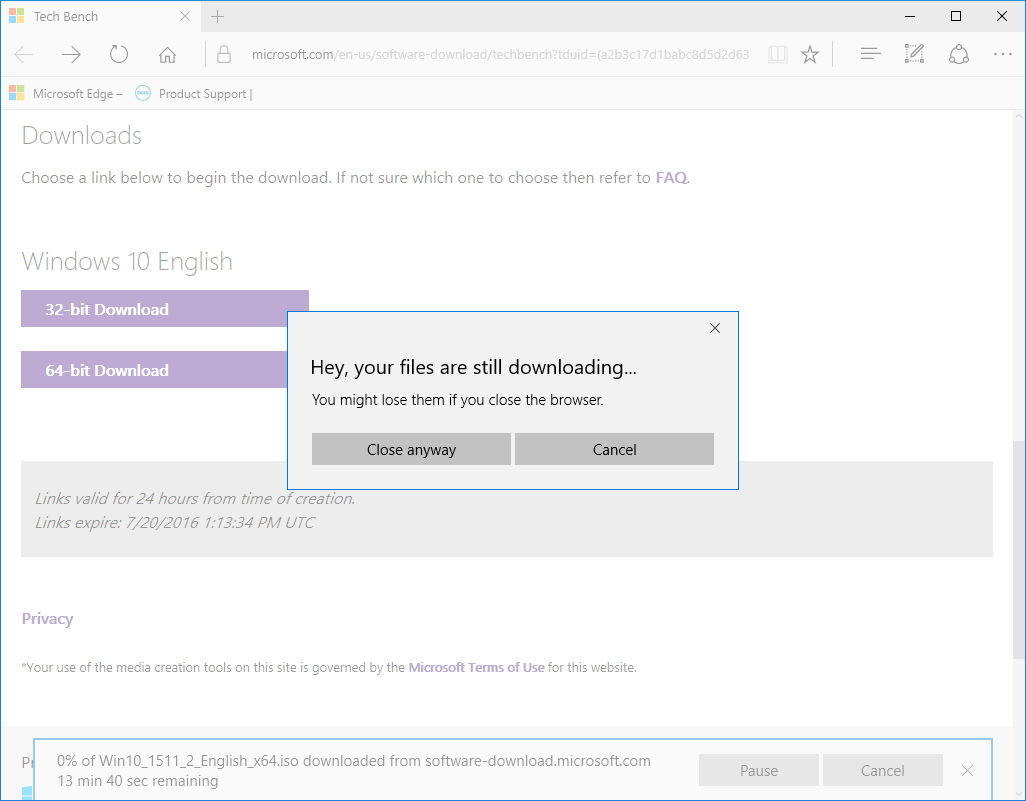The height and width of the screenshot is (801, 1026).
Task: Dismiss the dialog with its X
Action: pyautogui.click(x=715, y=328)
